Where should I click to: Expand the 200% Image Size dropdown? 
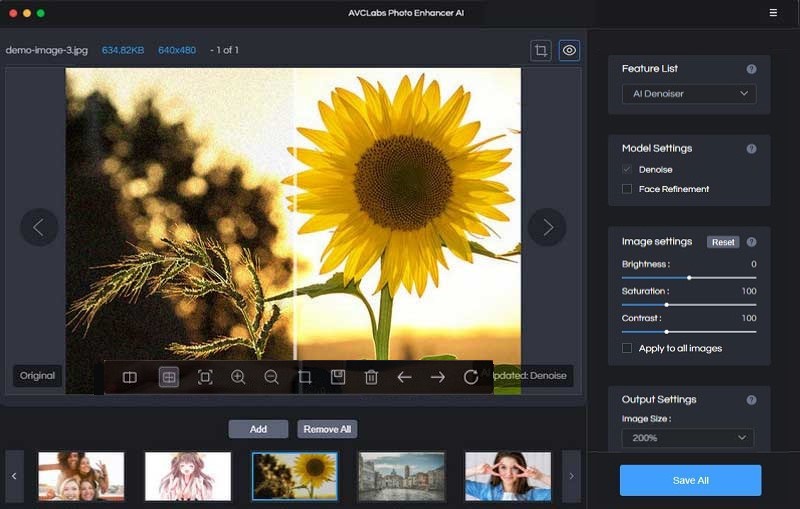(x=688, y=438)
